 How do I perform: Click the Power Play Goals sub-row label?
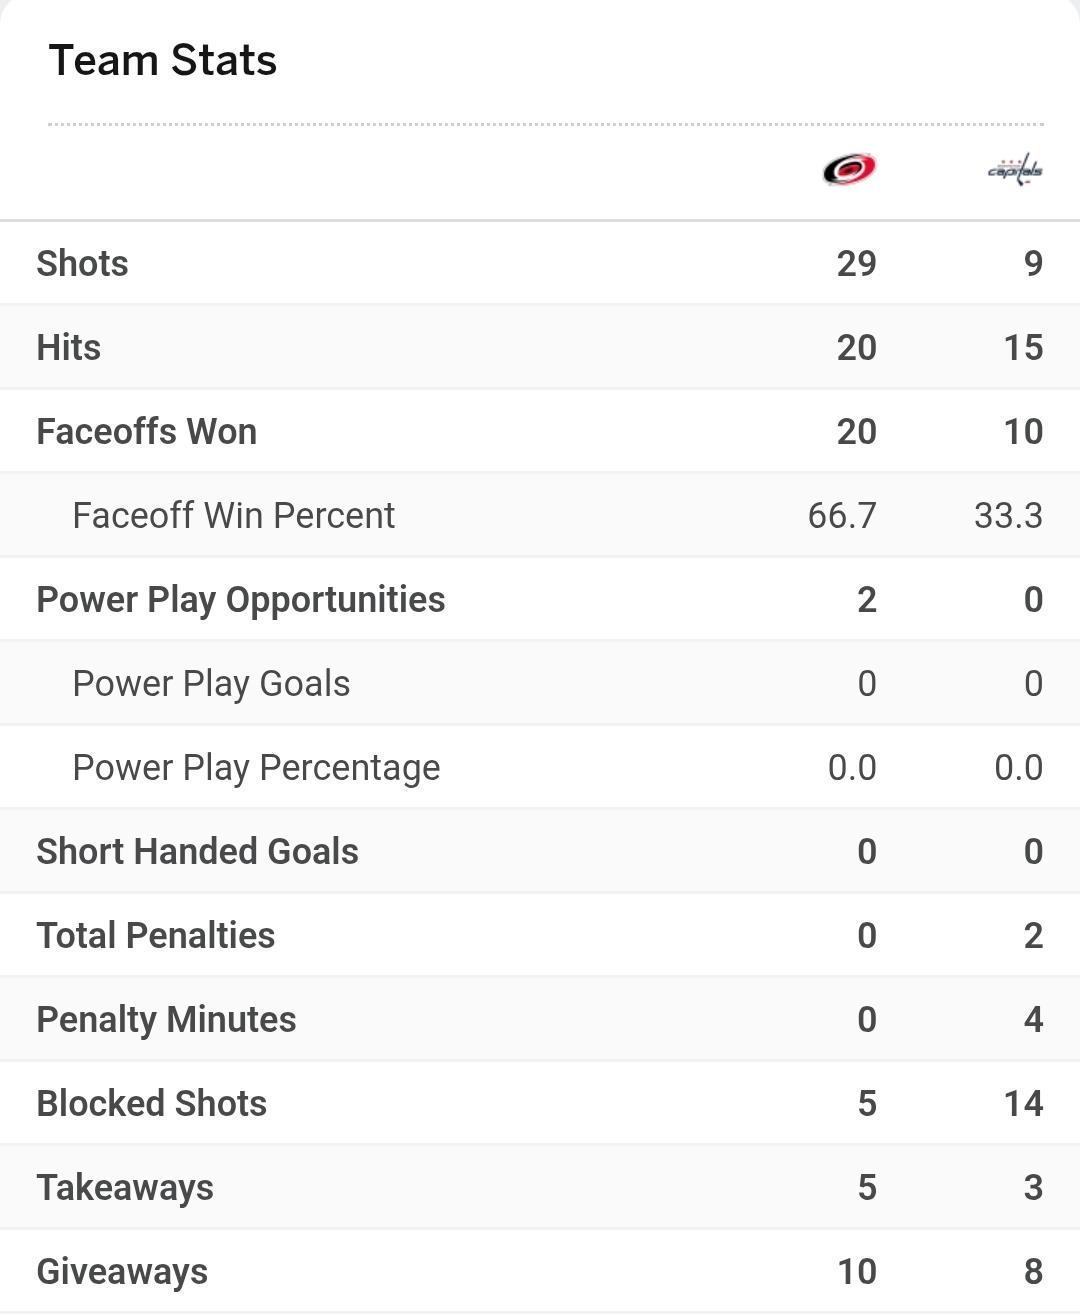tap(211, 683)
